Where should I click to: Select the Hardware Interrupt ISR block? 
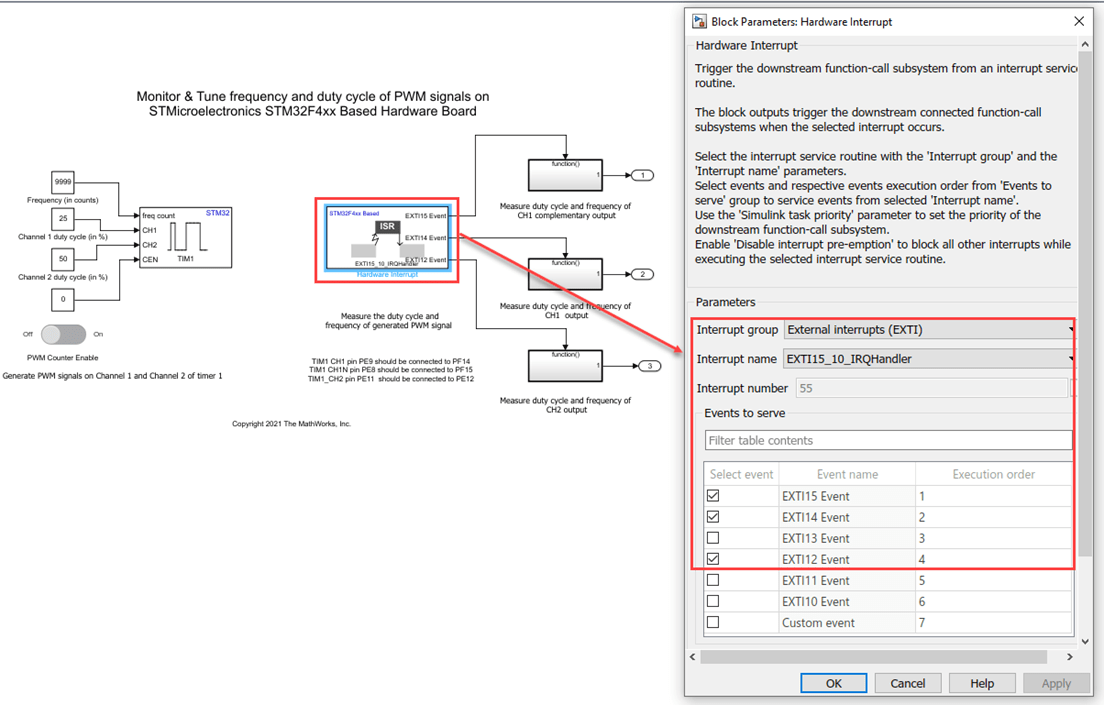point(387,238)
